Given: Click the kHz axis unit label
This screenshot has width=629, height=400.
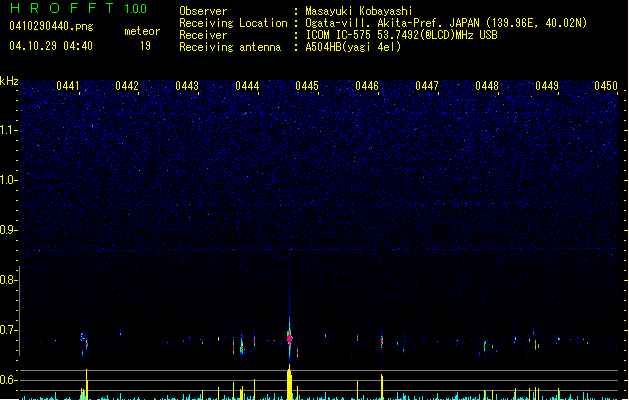Looking at the screenshot, I should pos(9,81).
